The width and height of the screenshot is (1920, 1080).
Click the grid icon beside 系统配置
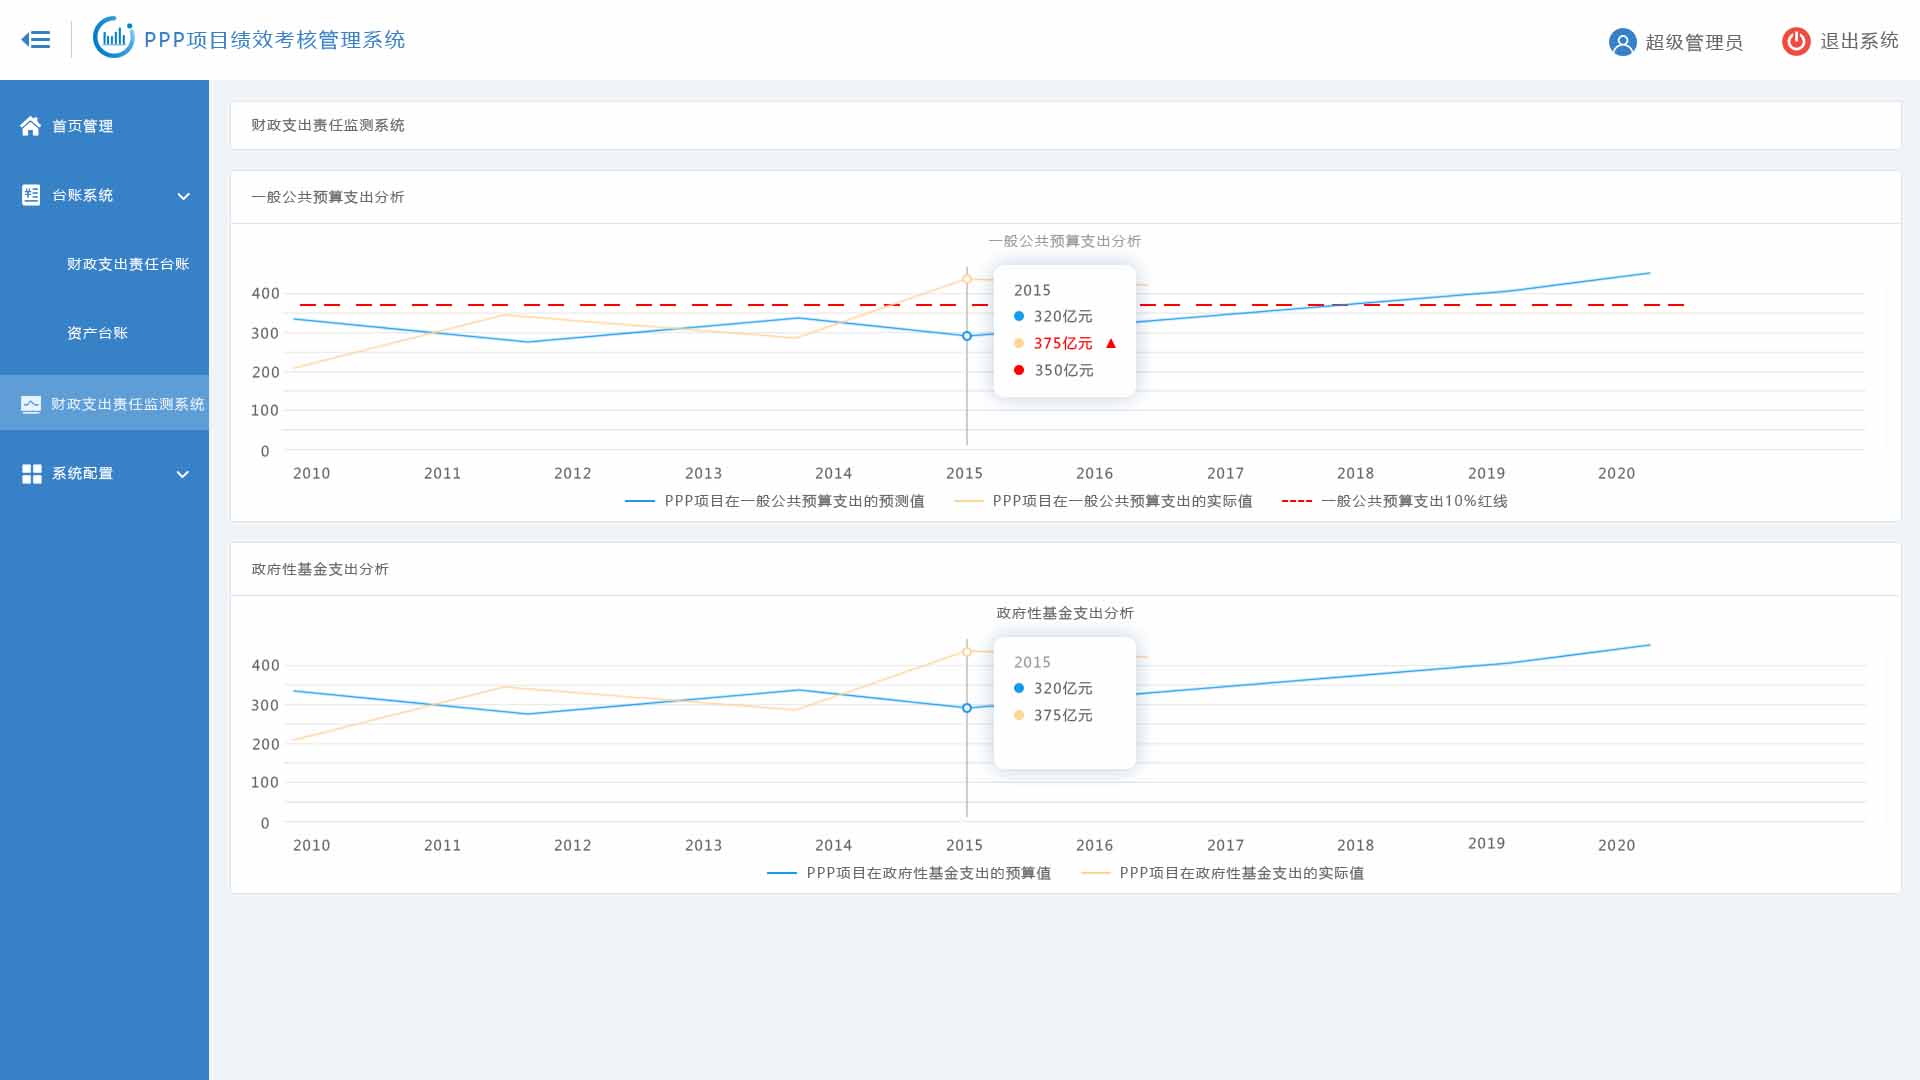(31, 474)
